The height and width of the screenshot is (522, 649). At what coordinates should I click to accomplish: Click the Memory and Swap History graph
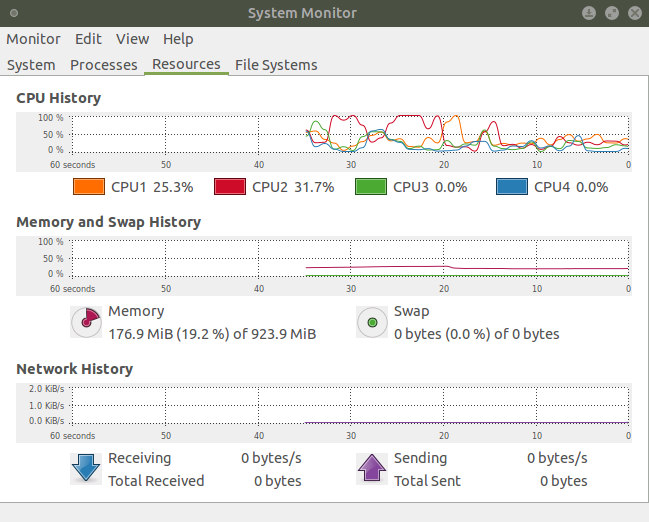click(350, 258)
